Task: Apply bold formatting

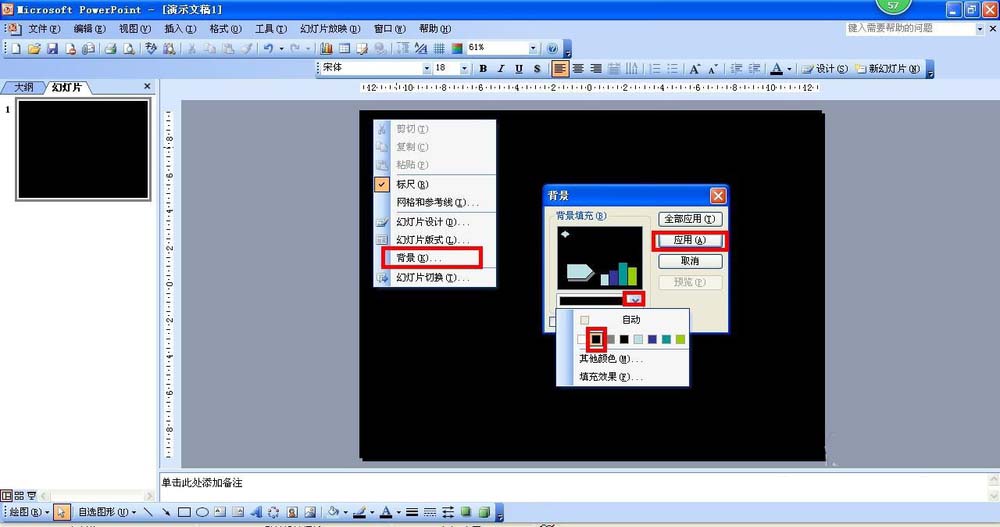Action: pos(483,68)
